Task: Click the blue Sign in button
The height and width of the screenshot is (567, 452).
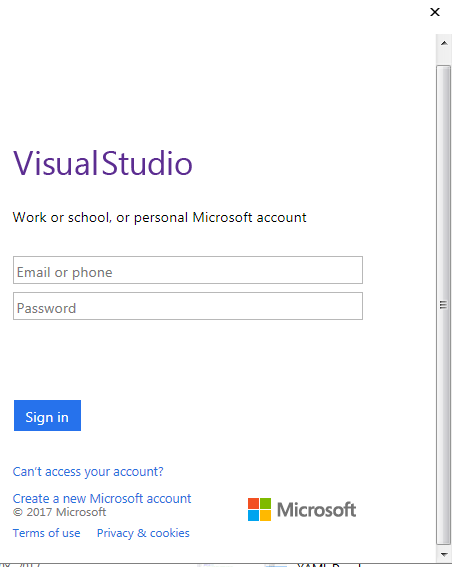Action: [47, 415]
